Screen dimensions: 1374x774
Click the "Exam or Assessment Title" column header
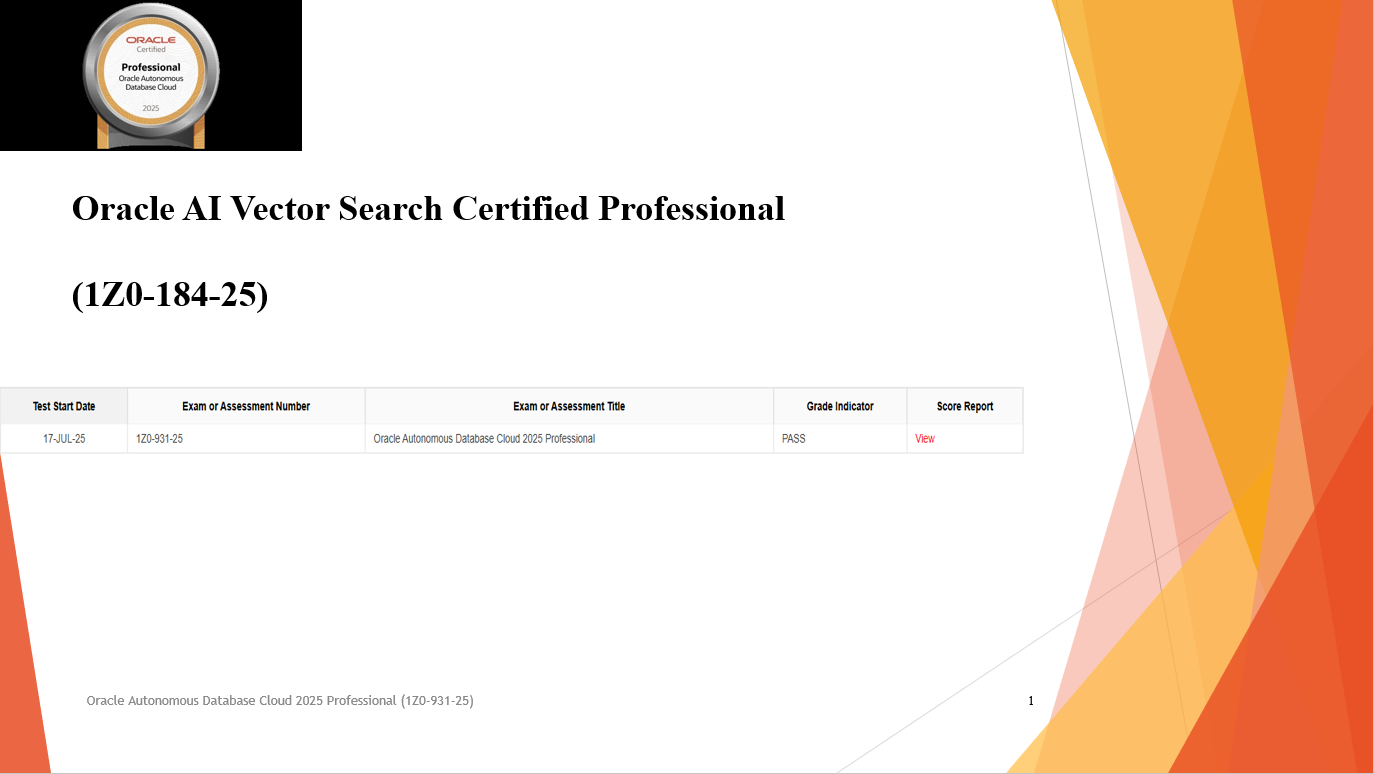click(569, 406)
